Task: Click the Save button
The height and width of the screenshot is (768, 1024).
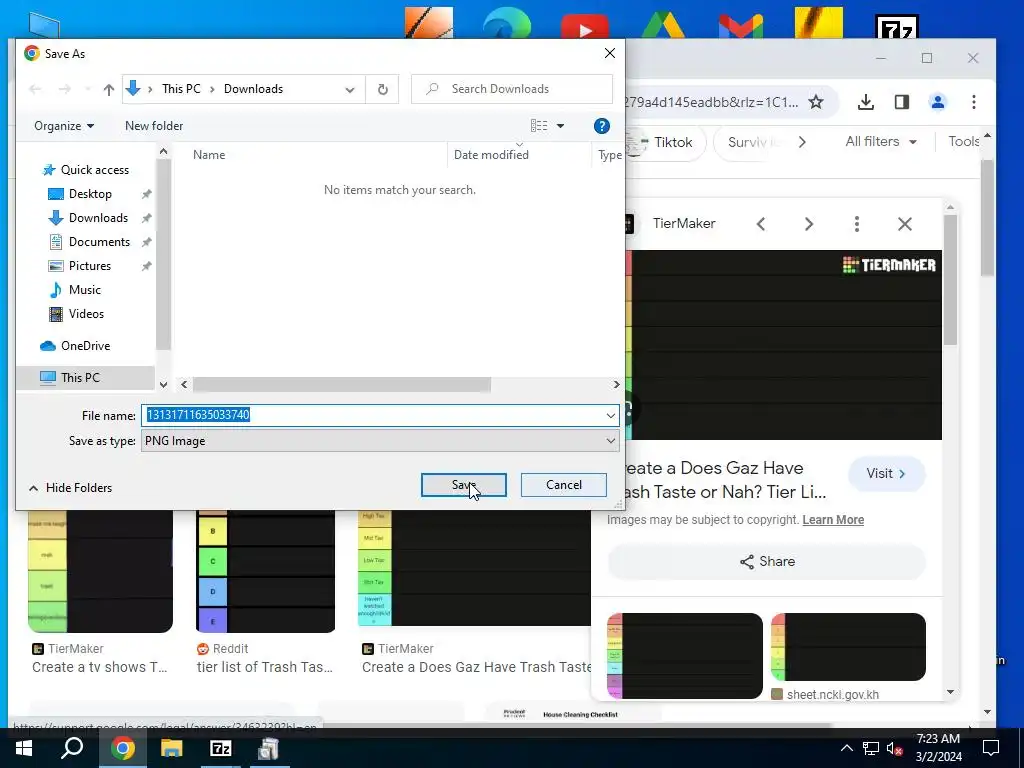Action: (464, 485)
